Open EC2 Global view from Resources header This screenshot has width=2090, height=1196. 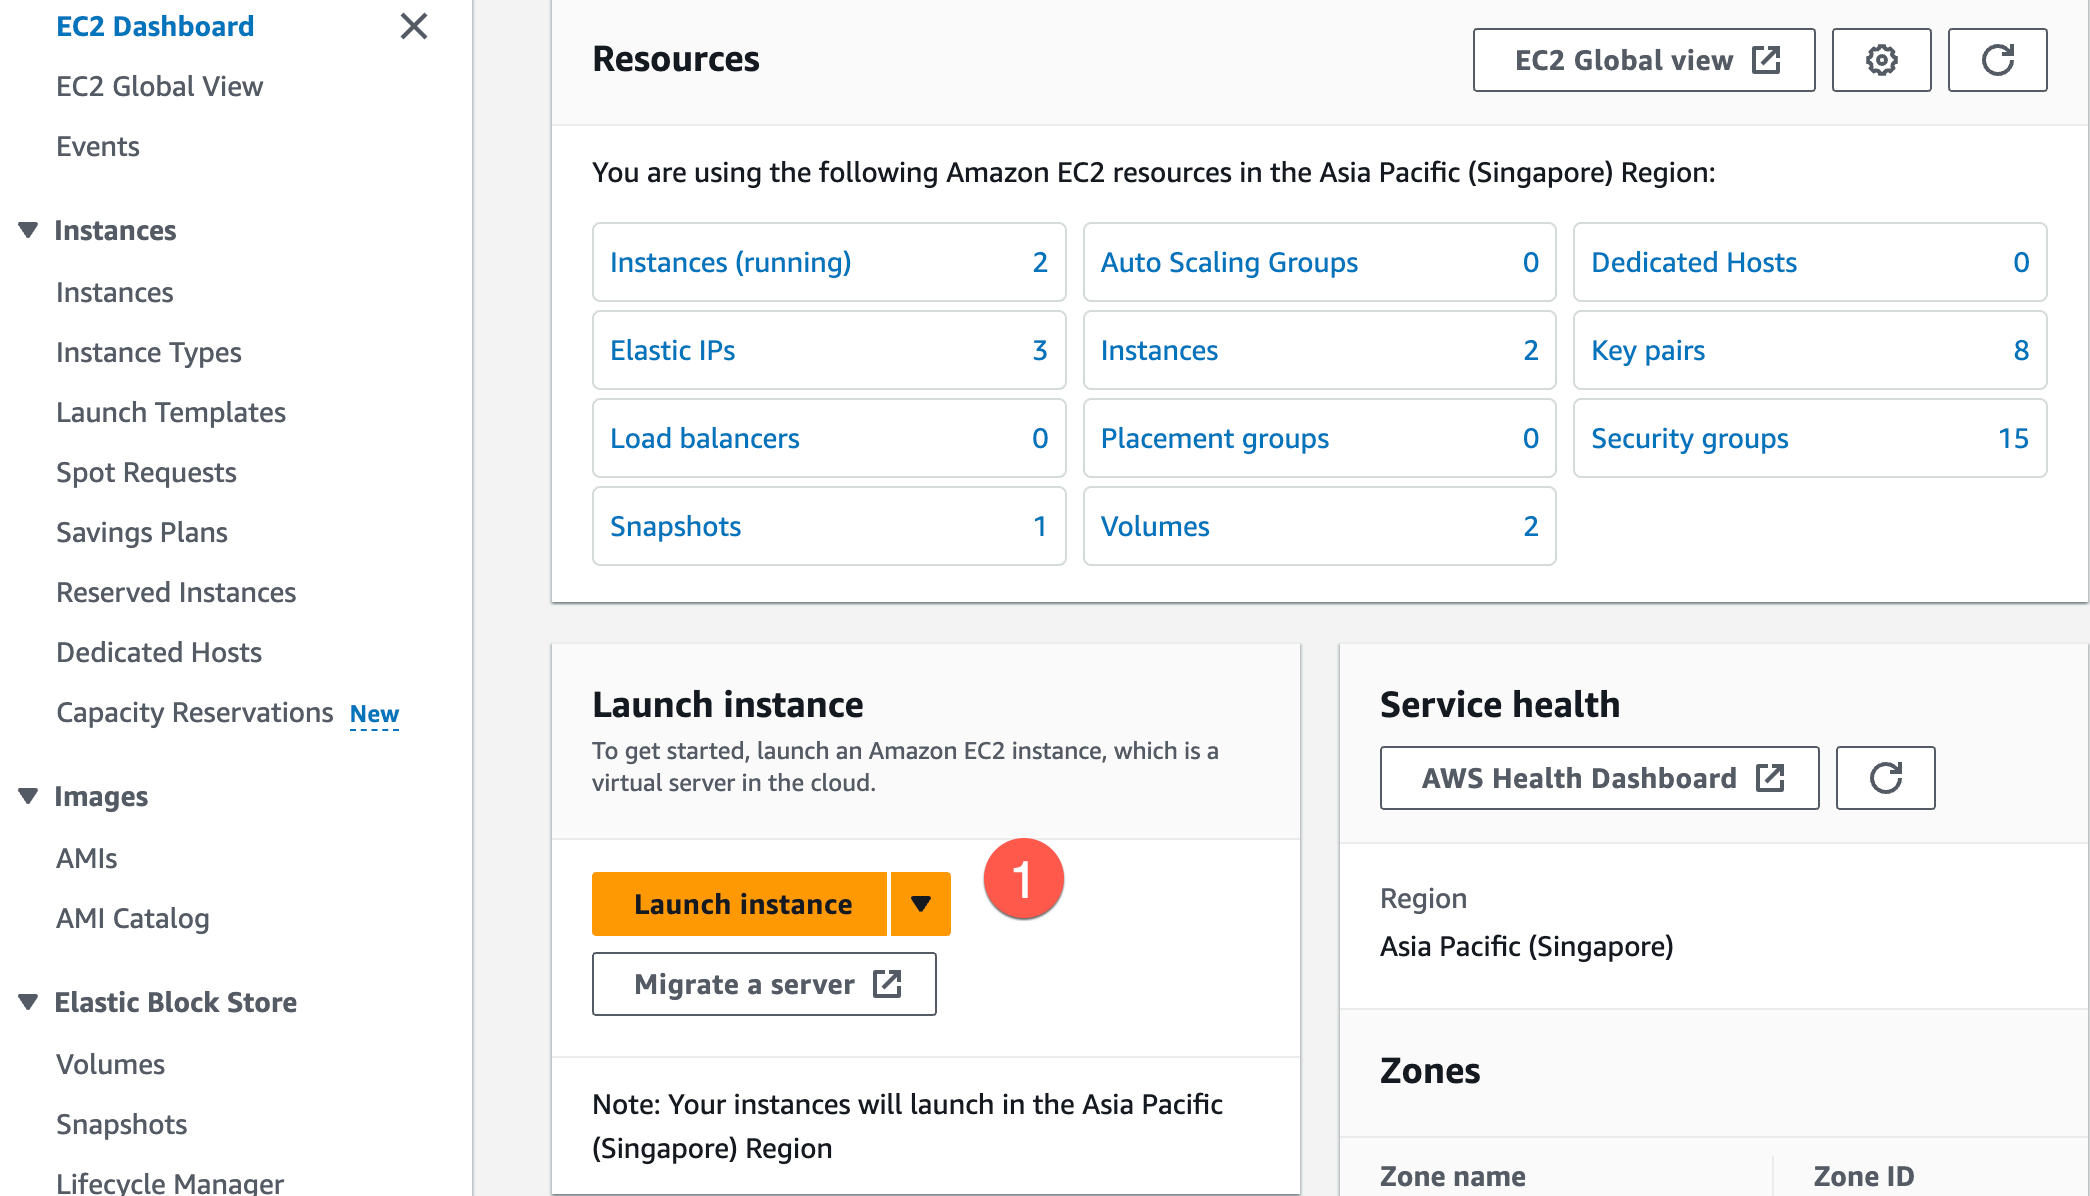click(x=1643, y=60)
